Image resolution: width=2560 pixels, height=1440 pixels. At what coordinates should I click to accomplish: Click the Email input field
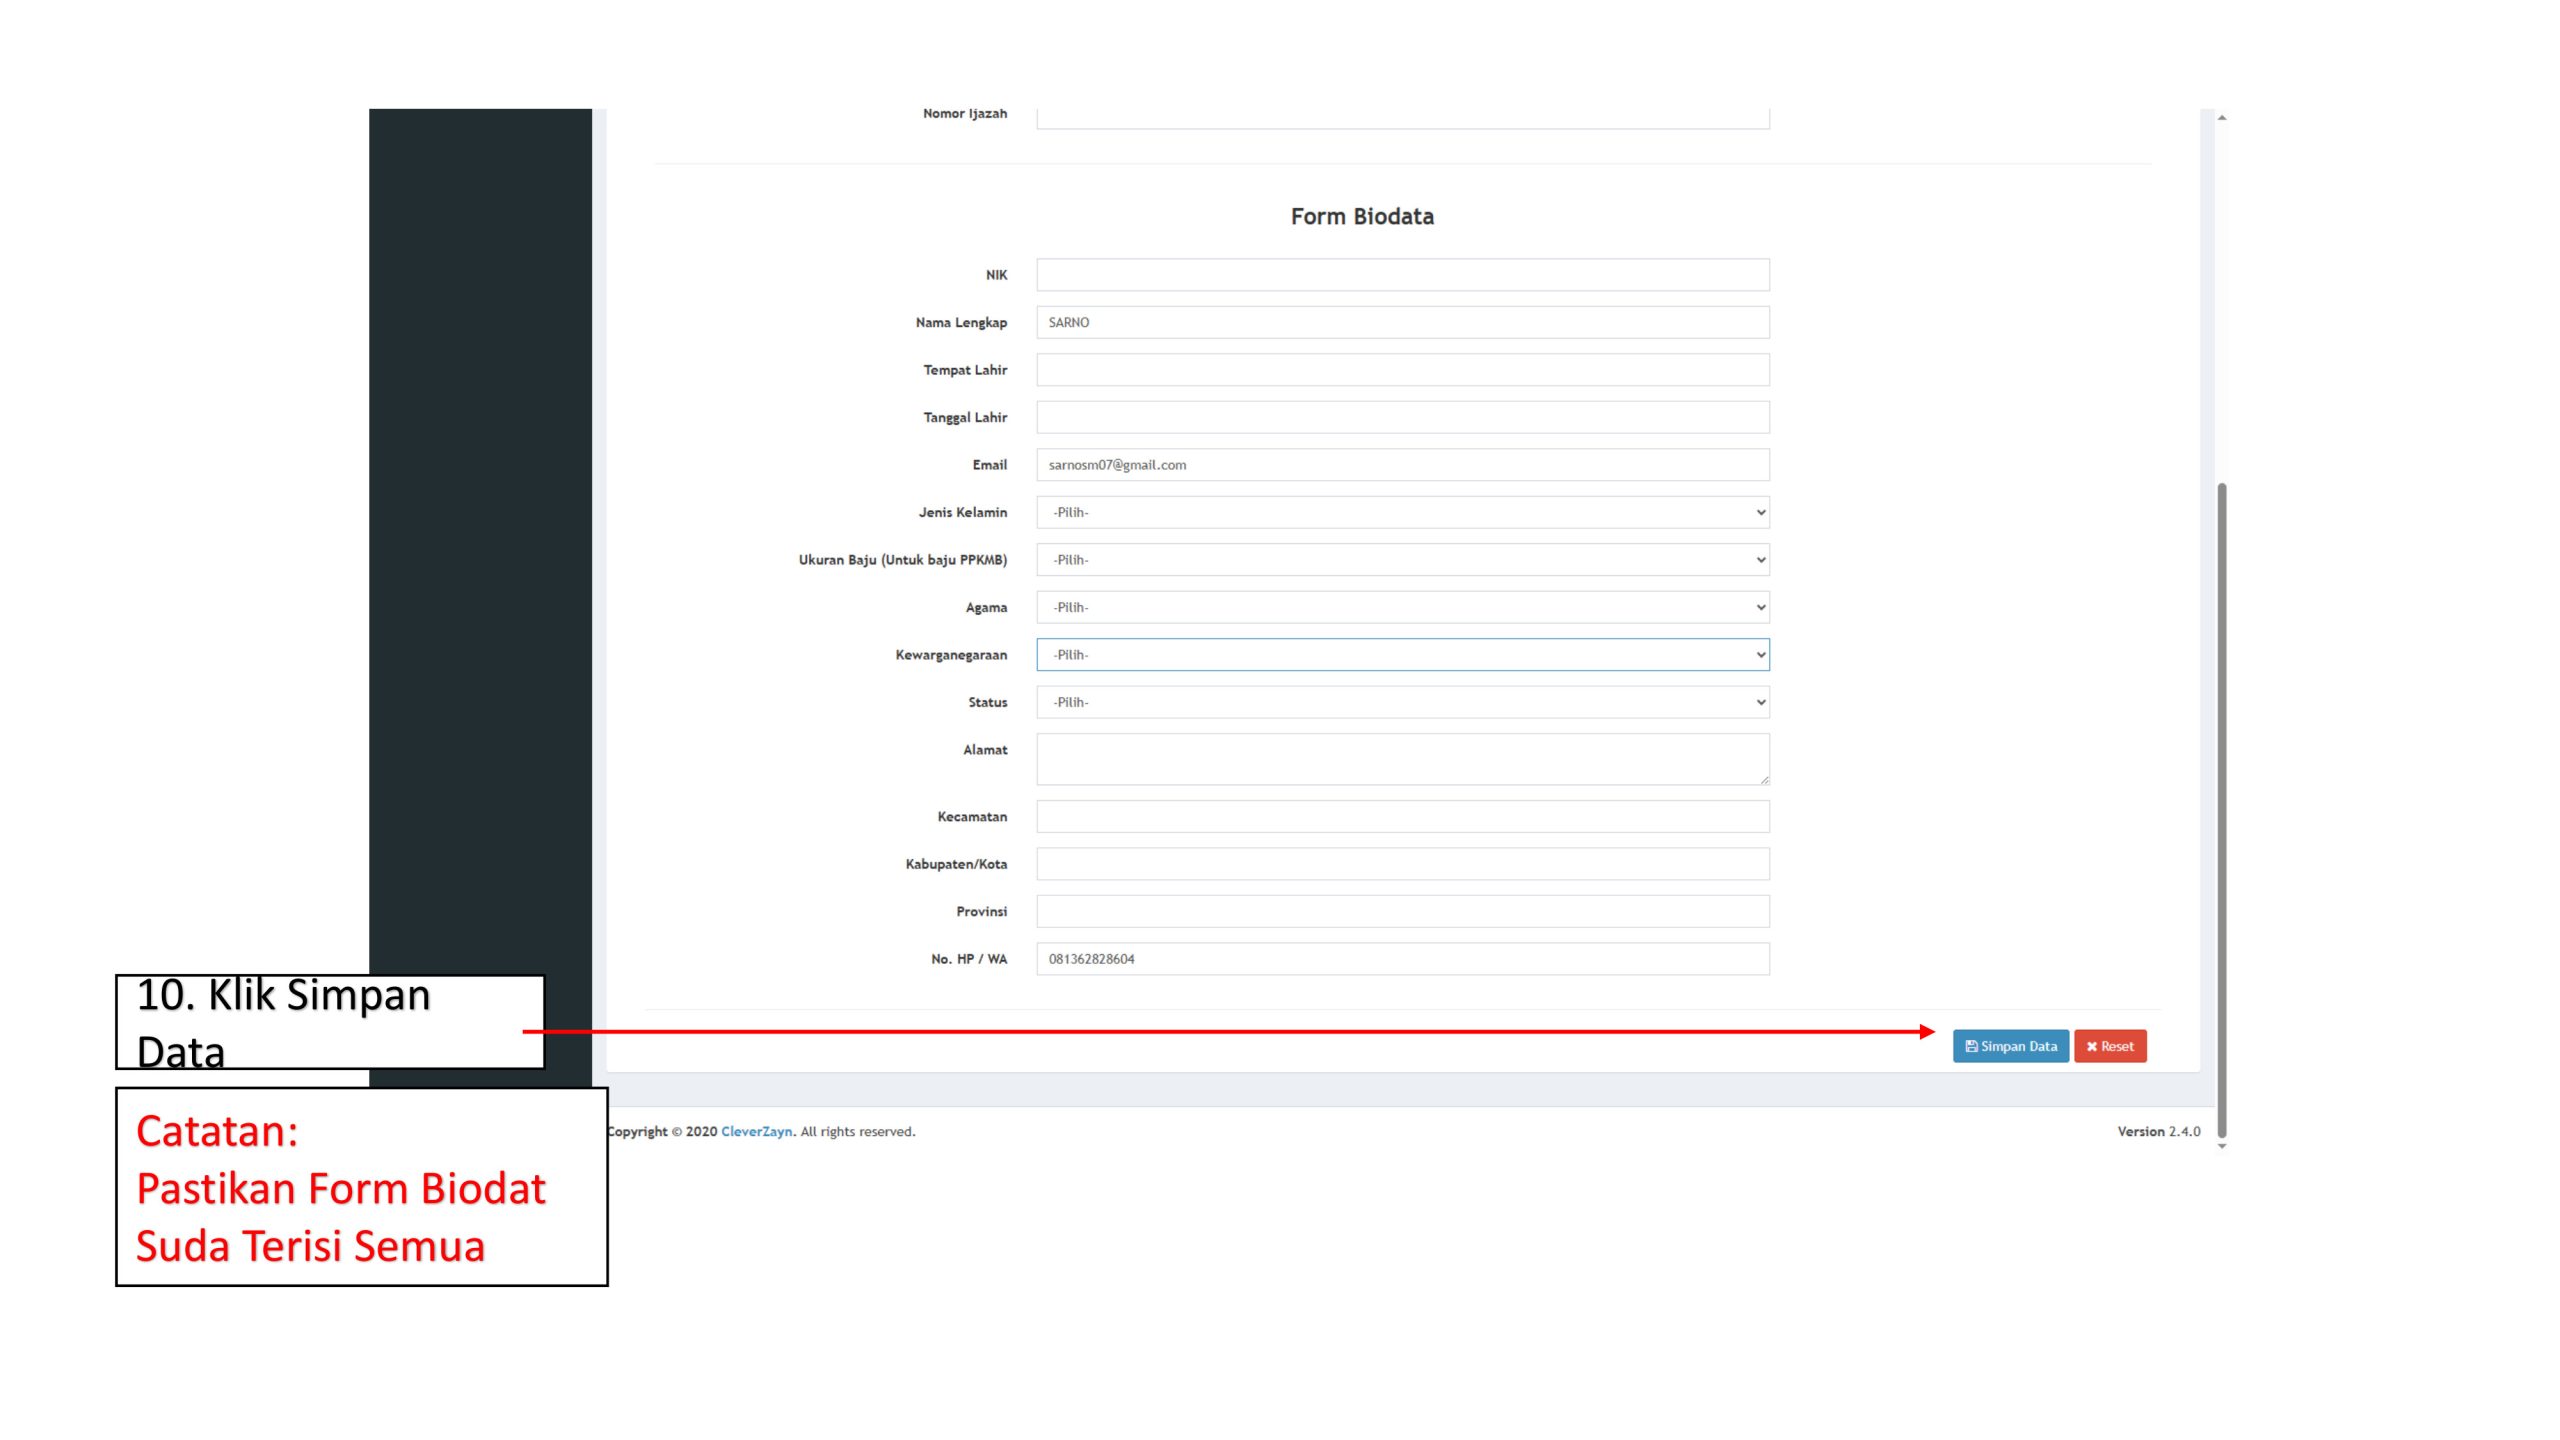click(1402, 465)
